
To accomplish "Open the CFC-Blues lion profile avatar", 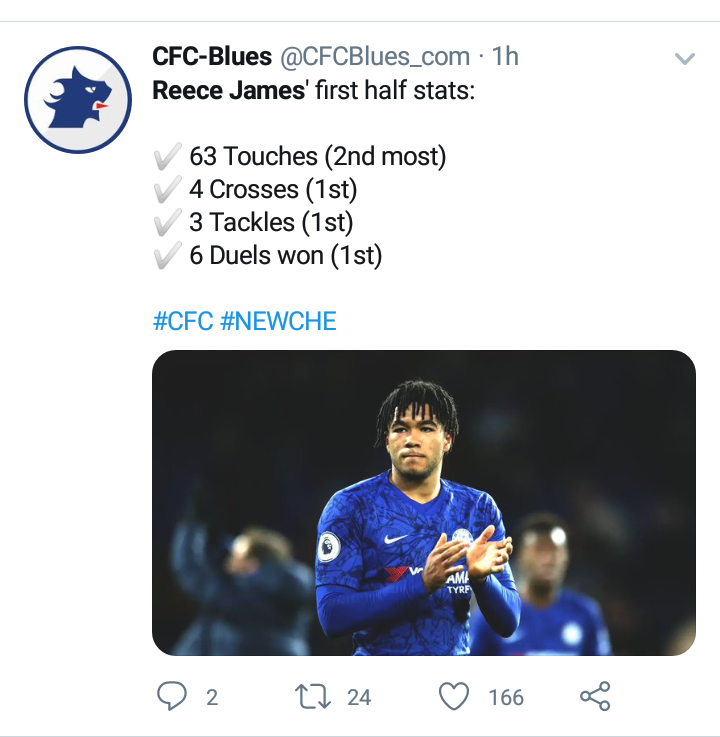I will click(x=78, y=99).
